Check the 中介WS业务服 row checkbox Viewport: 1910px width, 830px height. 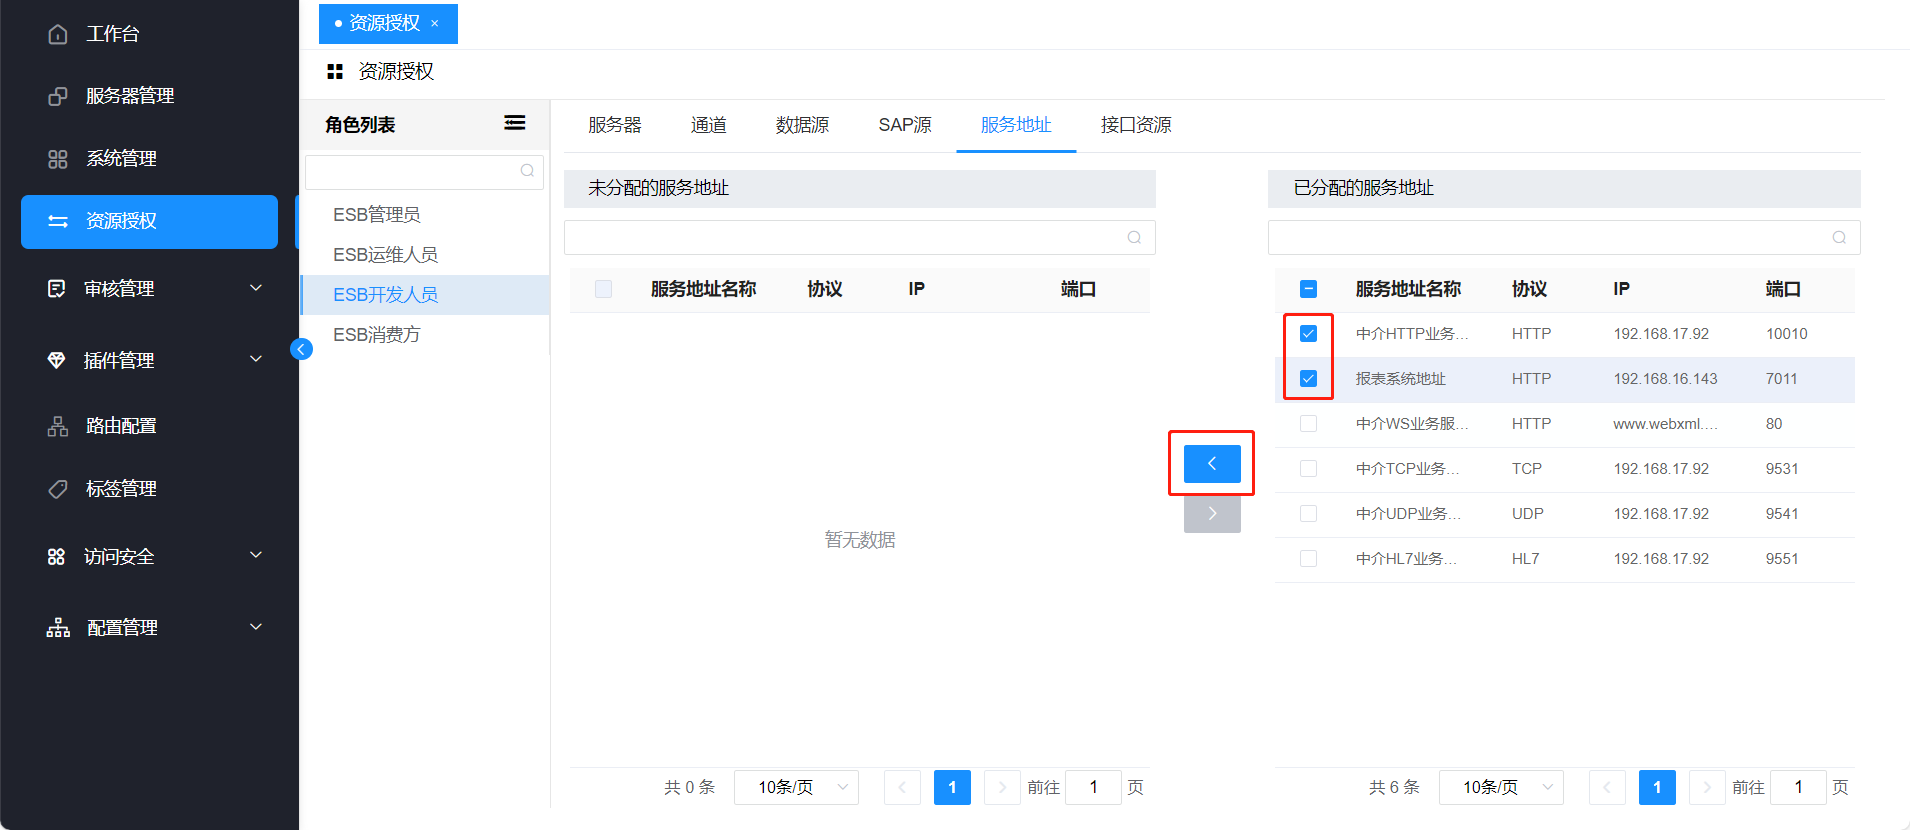pyautogui.click(x=1308, y=424)
